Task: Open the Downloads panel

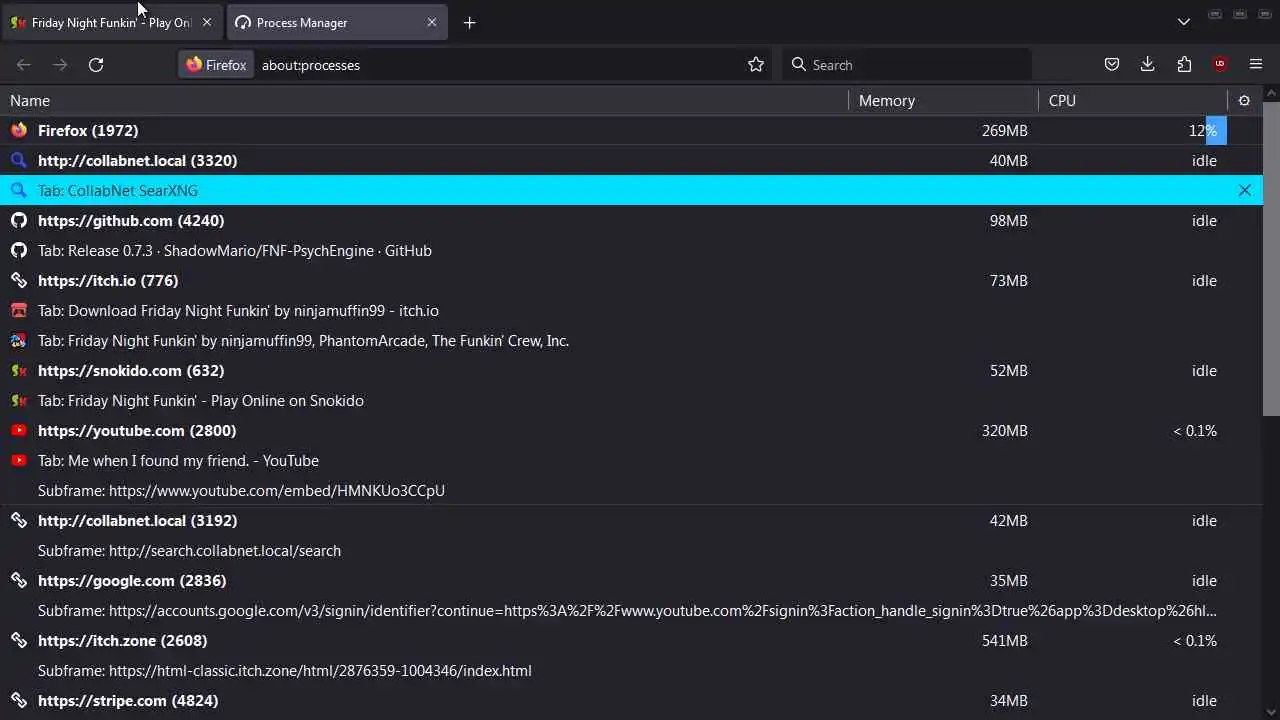Action: pyautogui.click(x=1148, y=64)
